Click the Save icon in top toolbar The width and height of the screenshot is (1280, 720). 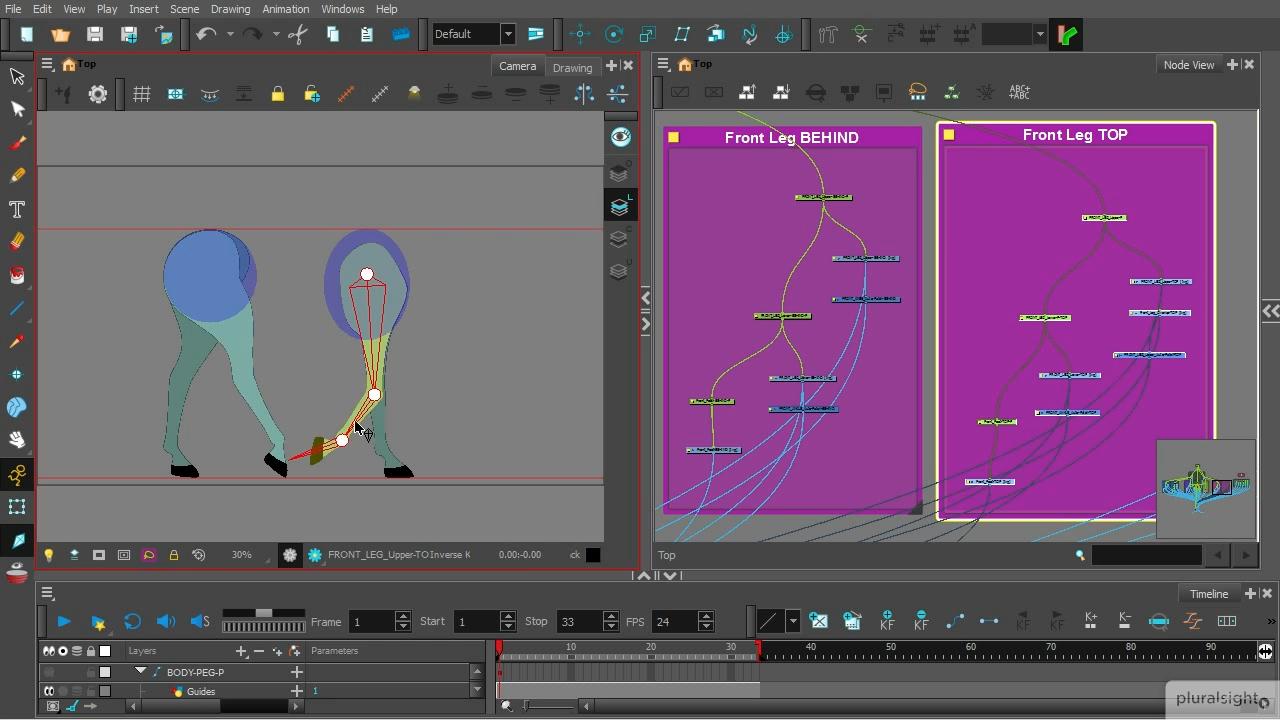pos(95,34)
